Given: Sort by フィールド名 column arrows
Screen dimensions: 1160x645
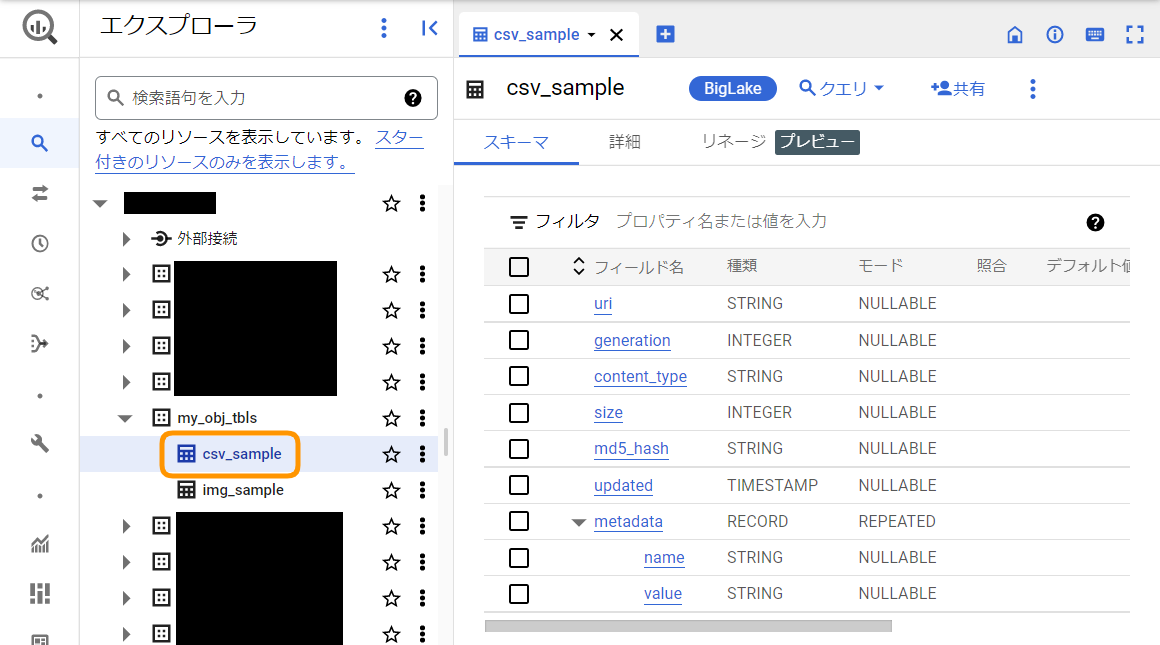Looking at the screenshot, I should 579,266.
